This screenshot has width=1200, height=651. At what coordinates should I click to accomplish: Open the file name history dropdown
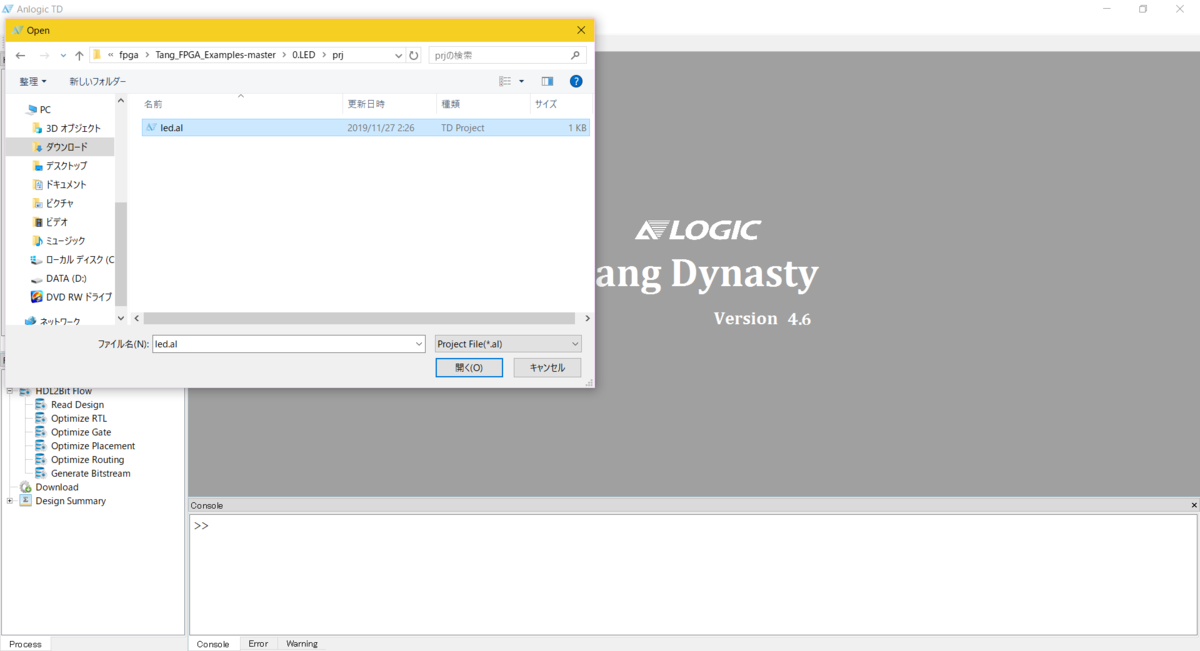[x=419, y=343]
